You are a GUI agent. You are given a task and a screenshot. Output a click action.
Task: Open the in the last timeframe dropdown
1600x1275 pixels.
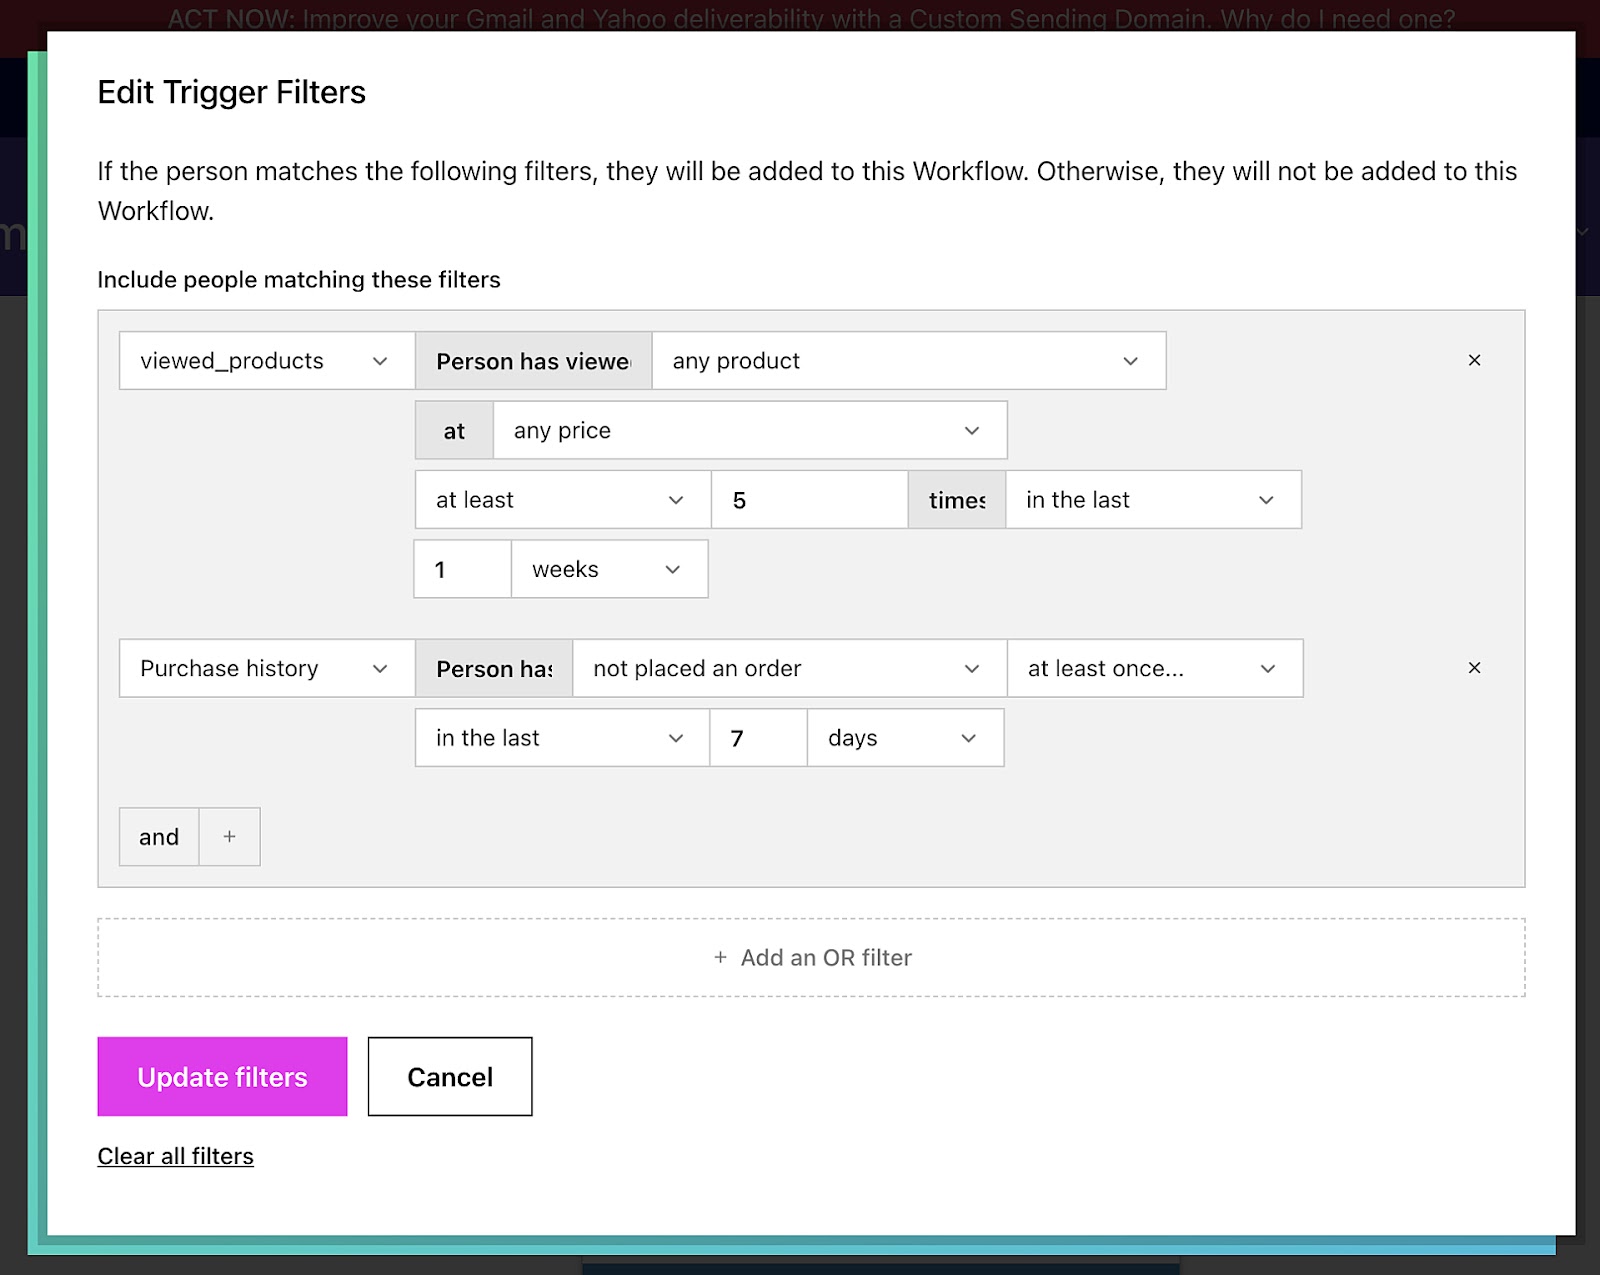(560, 737)
